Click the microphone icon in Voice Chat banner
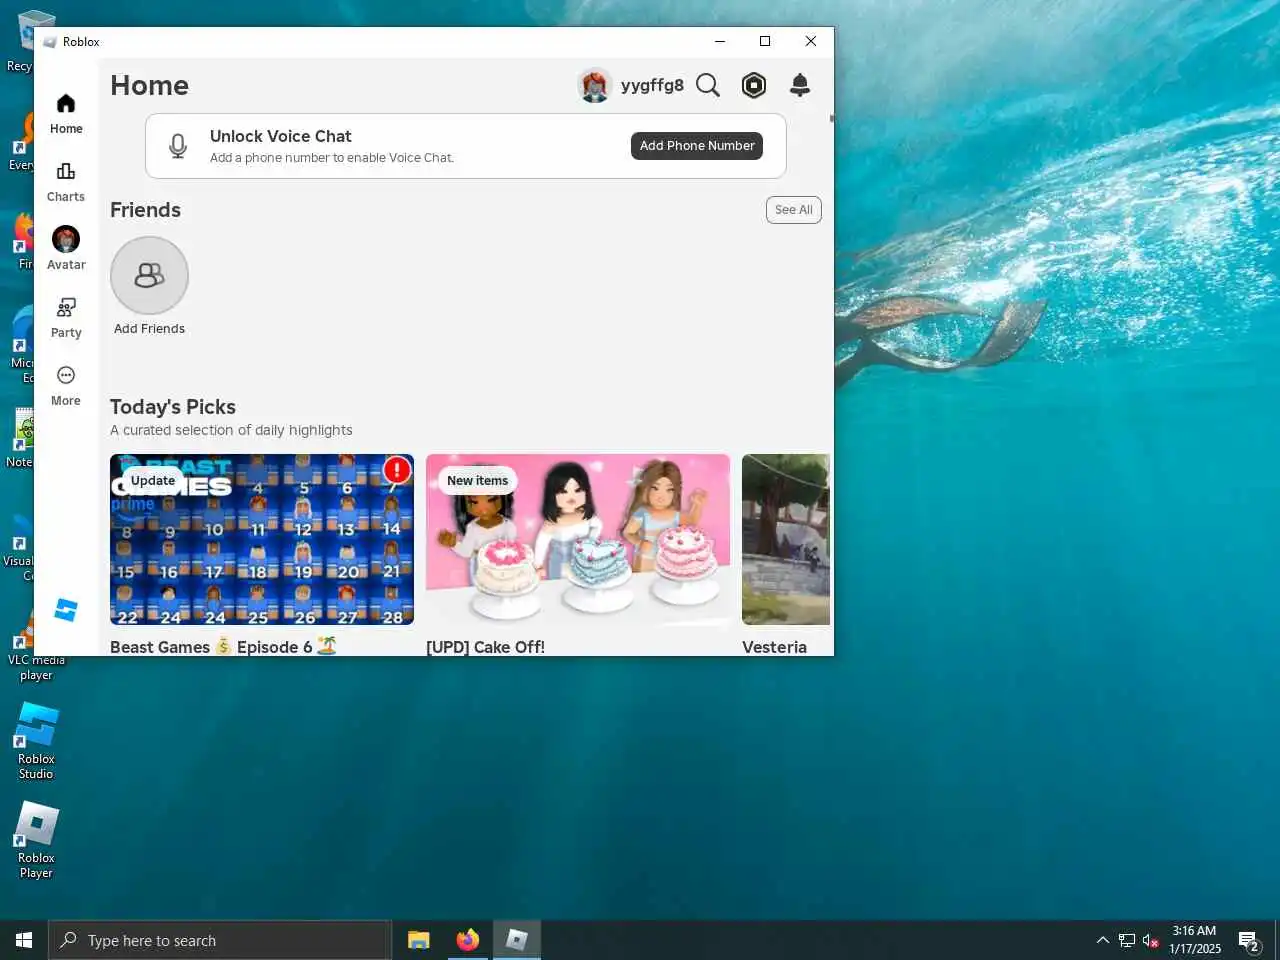This screenshot has height=960, width=1280. coord(178,146)
